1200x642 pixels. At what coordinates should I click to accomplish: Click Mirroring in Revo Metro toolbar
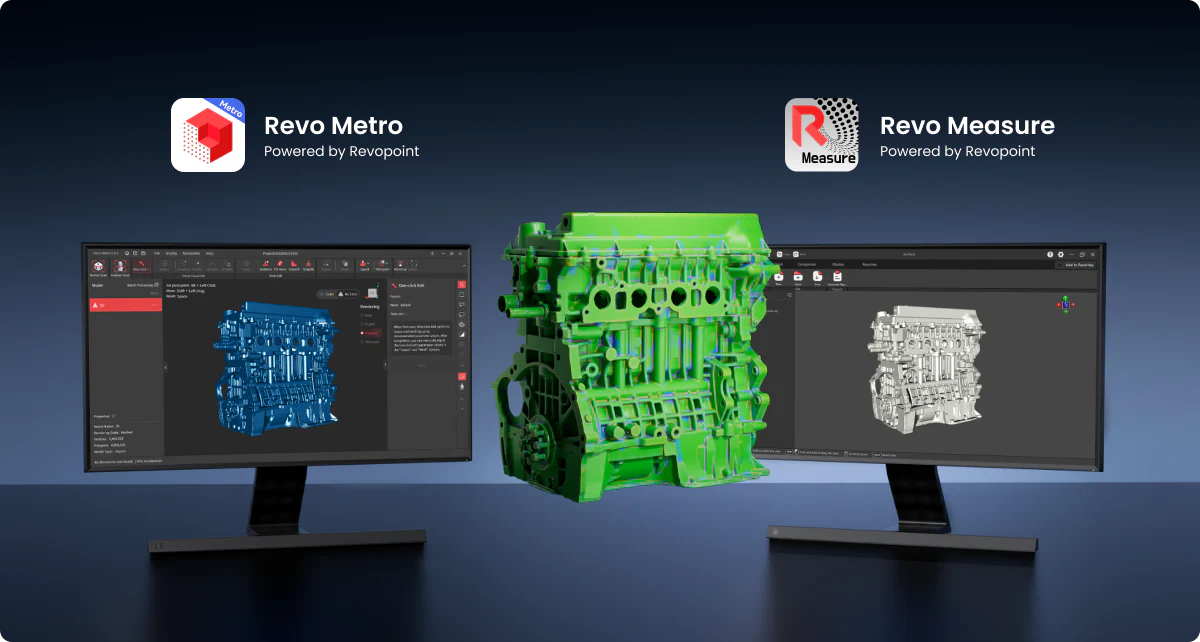point(399,266)
